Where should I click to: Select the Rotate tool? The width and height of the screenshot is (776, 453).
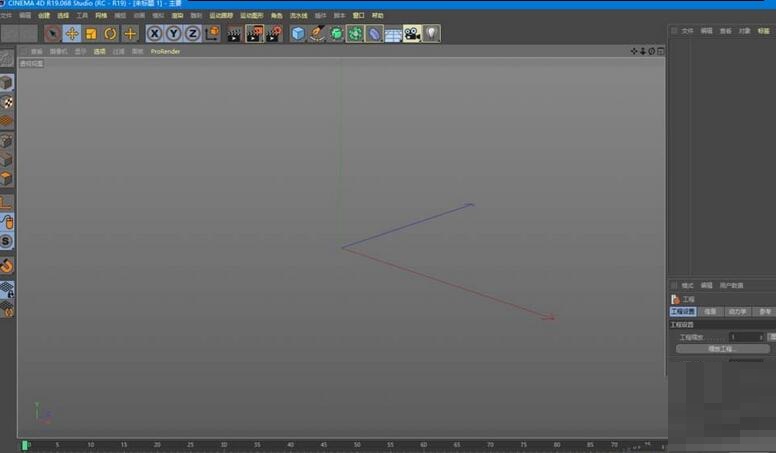pos(110,34)
